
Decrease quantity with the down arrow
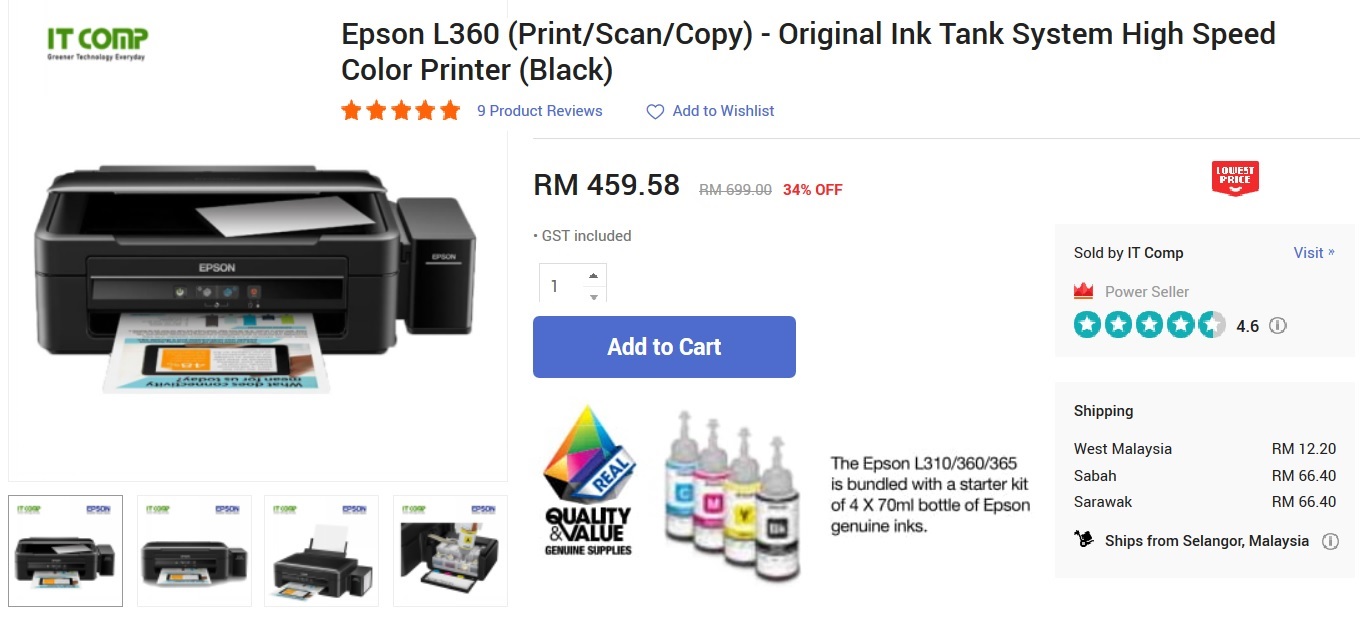point(593,296)
